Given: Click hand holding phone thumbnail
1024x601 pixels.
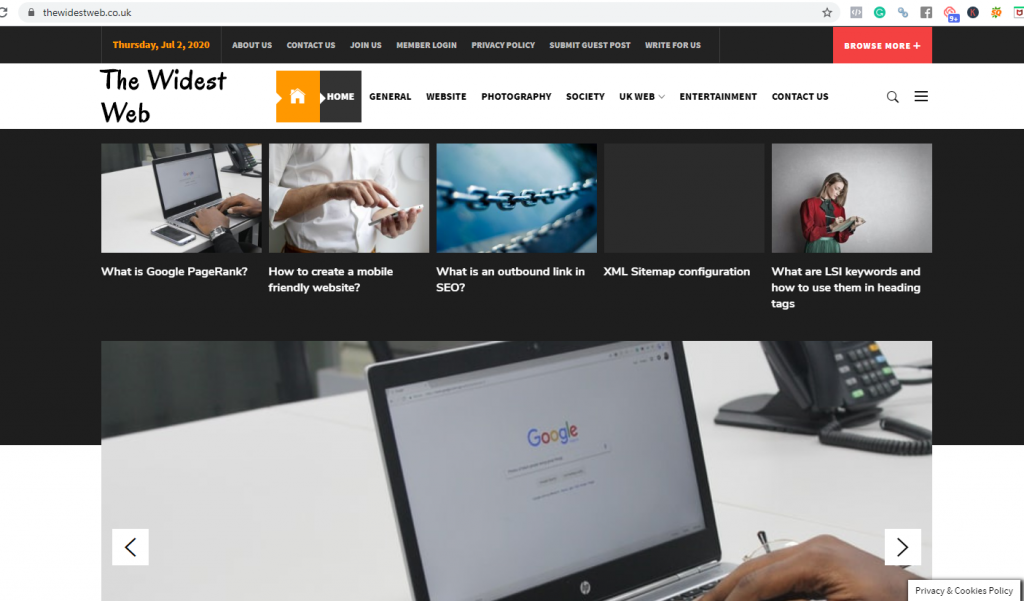Looking at the screenshot, I should (349, 198).
